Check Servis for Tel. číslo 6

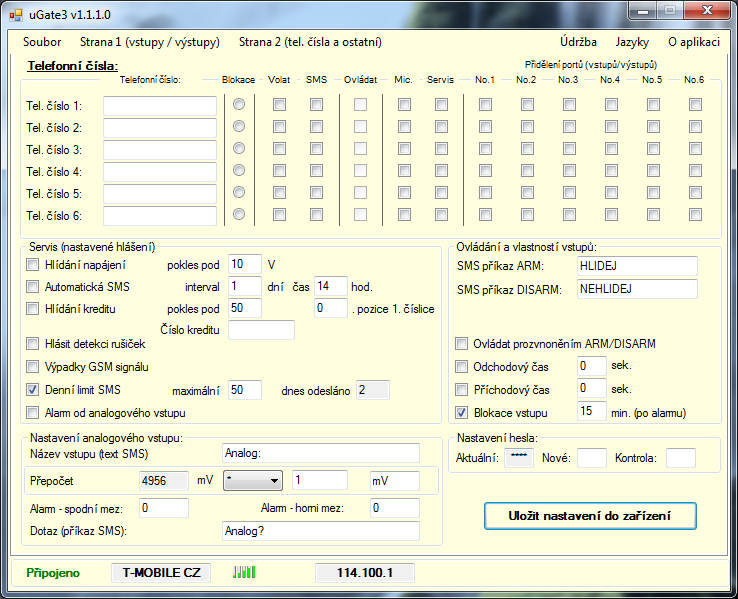click(x=441, y=215)
